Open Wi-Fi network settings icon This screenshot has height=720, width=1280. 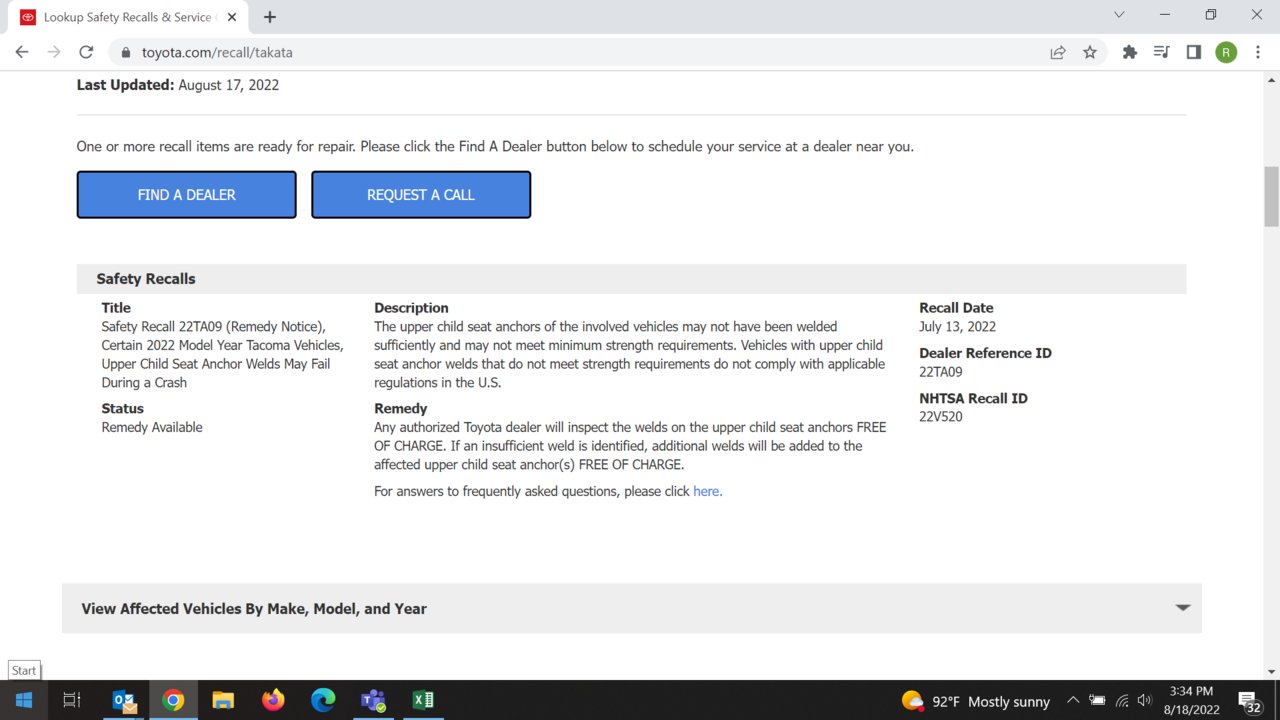(1122, 701)
